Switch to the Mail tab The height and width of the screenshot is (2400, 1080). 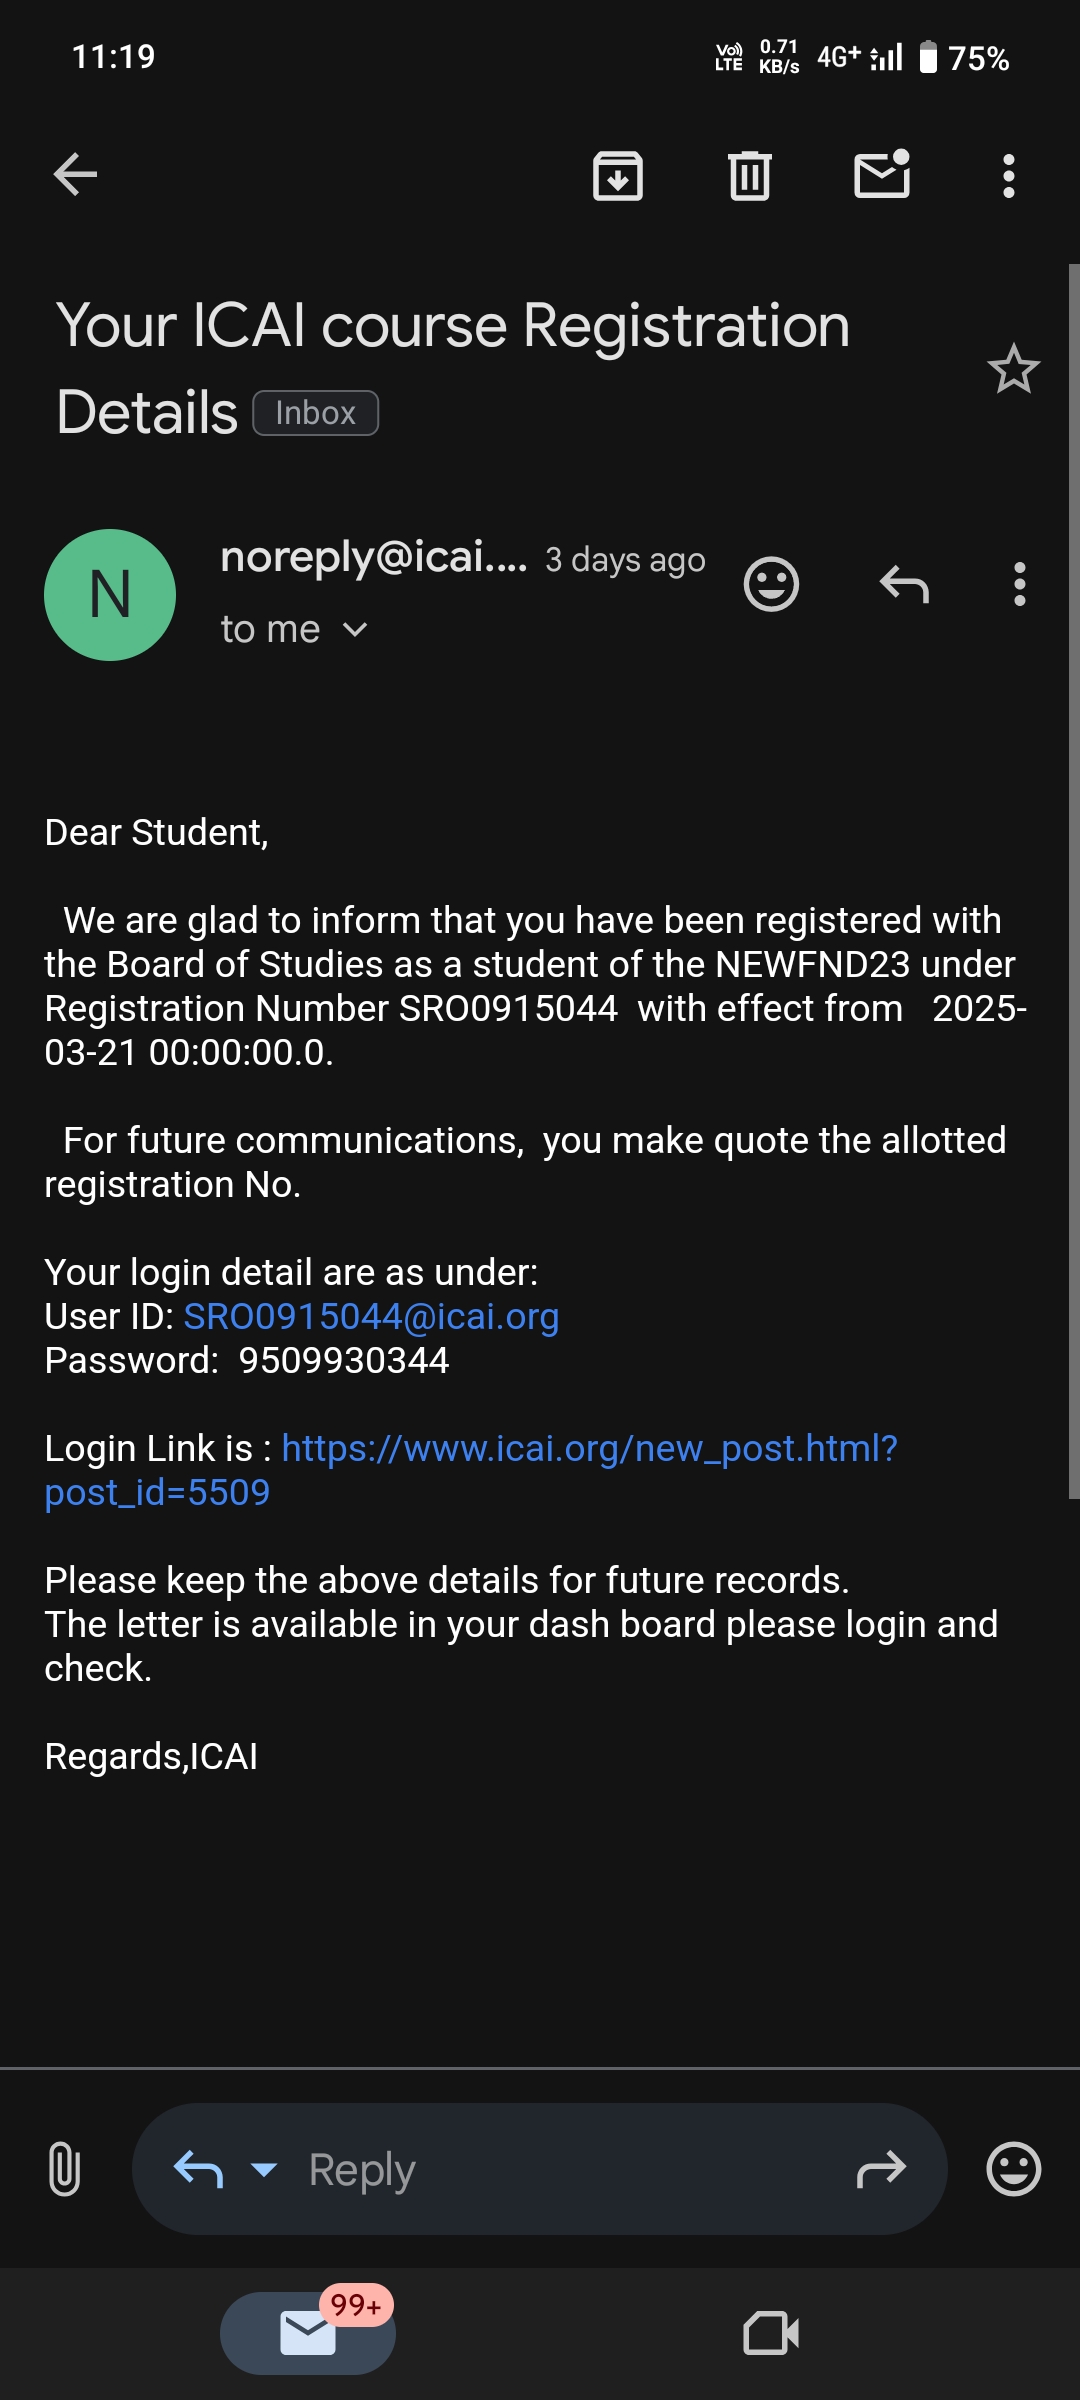click(308, 2333)
